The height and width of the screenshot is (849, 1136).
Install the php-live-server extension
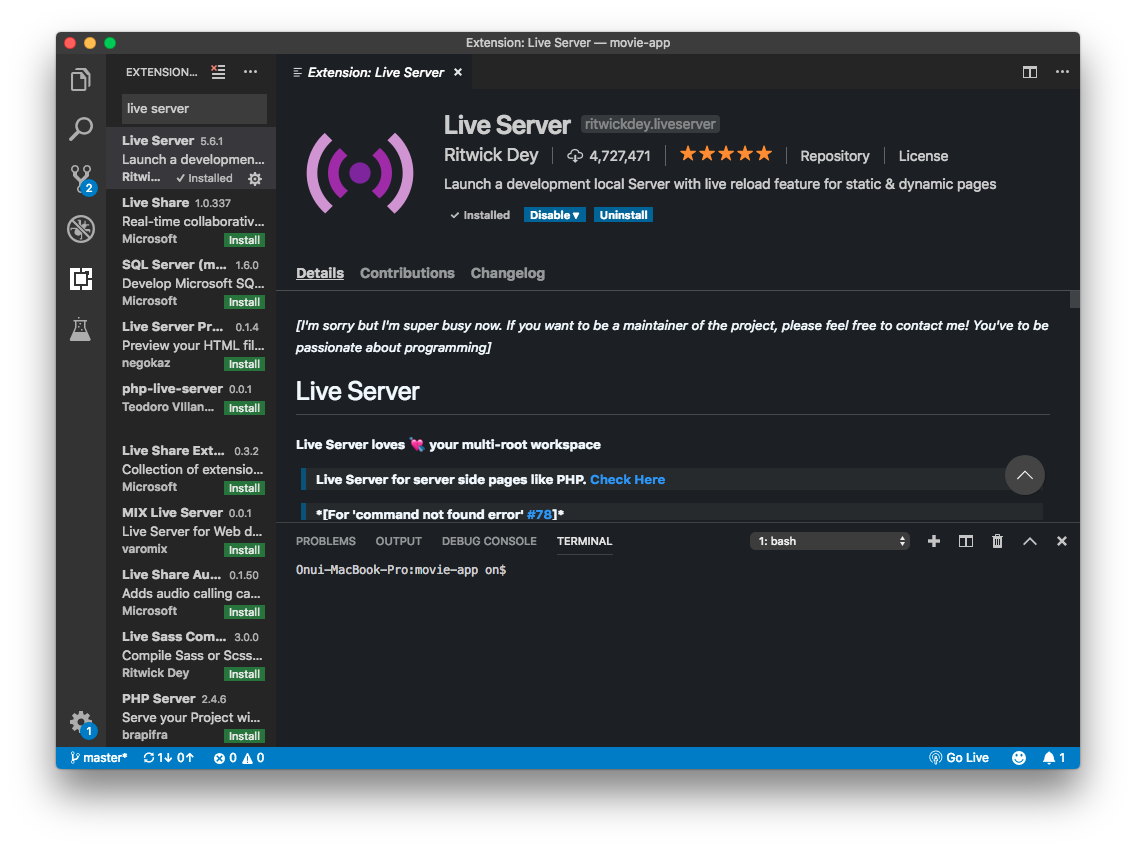point(244,409)
